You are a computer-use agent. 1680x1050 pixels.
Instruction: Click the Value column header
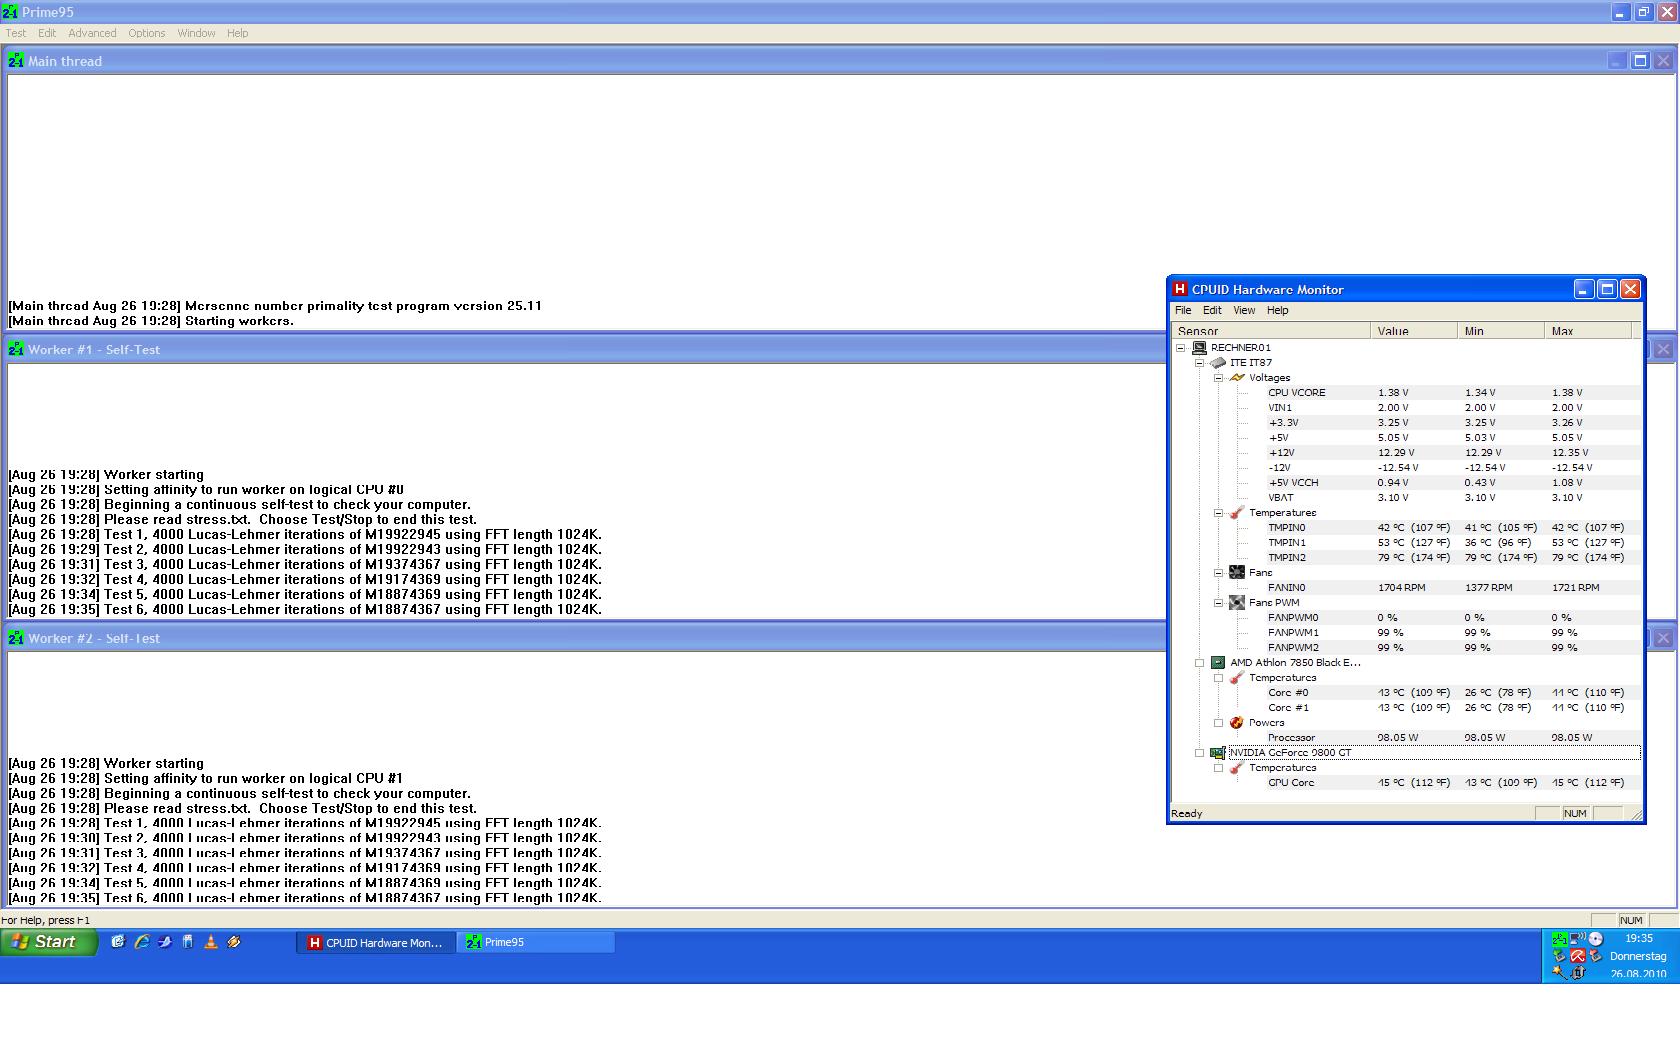1414,331
